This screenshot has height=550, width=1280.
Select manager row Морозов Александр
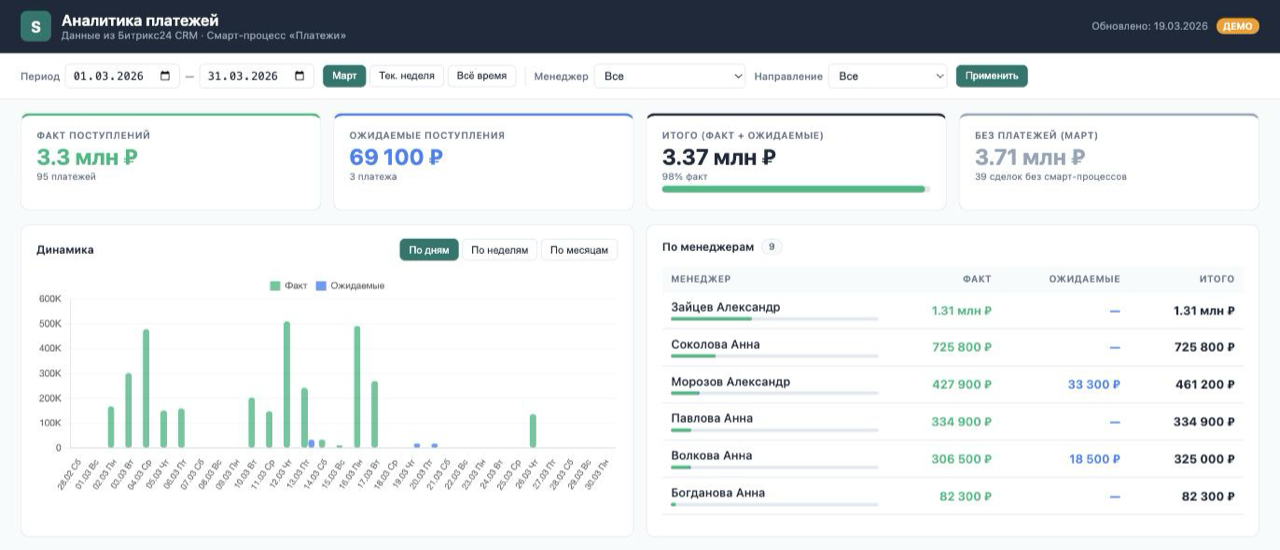[x=953, y=385]
